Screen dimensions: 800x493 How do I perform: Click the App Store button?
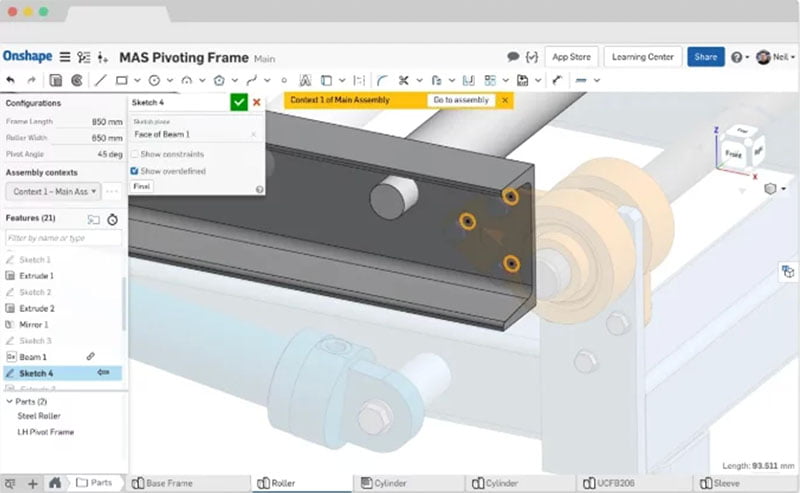click(571, 57)
